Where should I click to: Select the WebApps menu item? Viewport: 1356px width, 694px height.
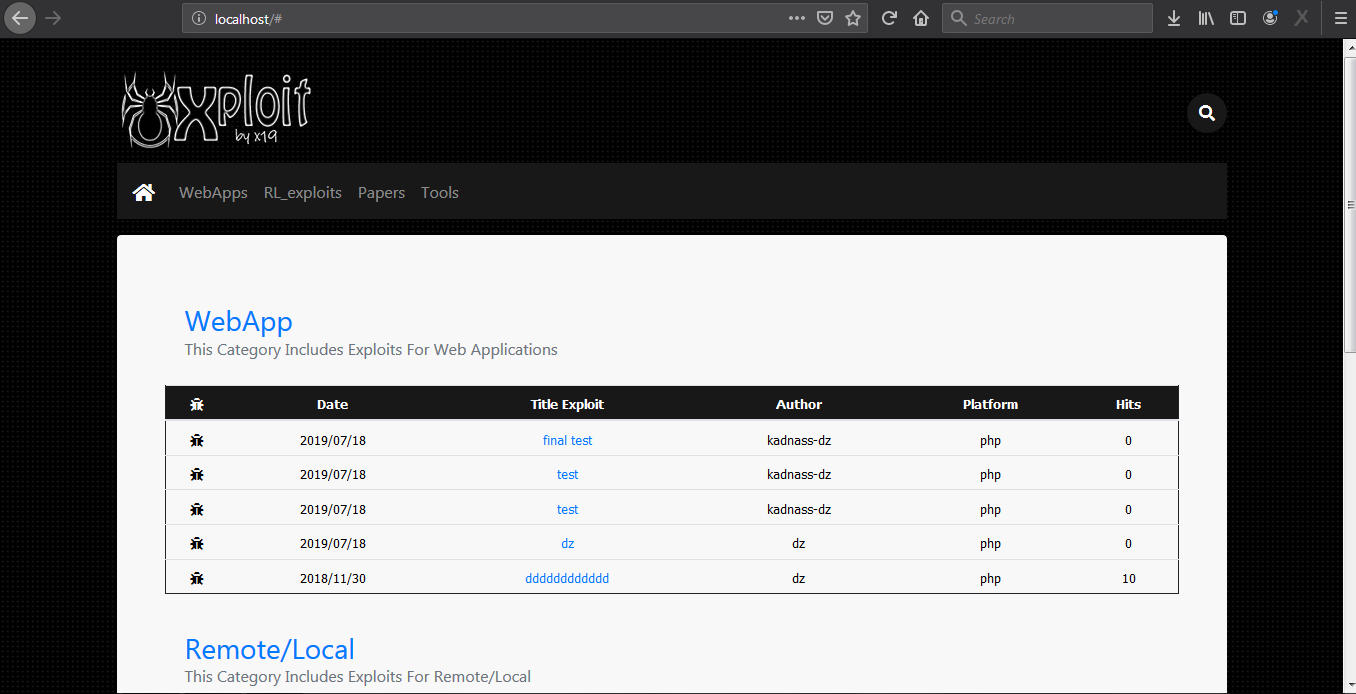pyautogui.click(x=213, y=192)
